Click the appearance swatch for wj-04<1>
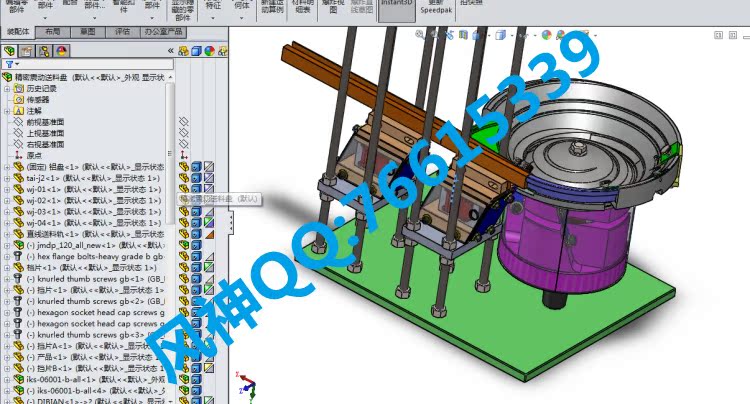 pyautogui.click(x=209, y=223)
